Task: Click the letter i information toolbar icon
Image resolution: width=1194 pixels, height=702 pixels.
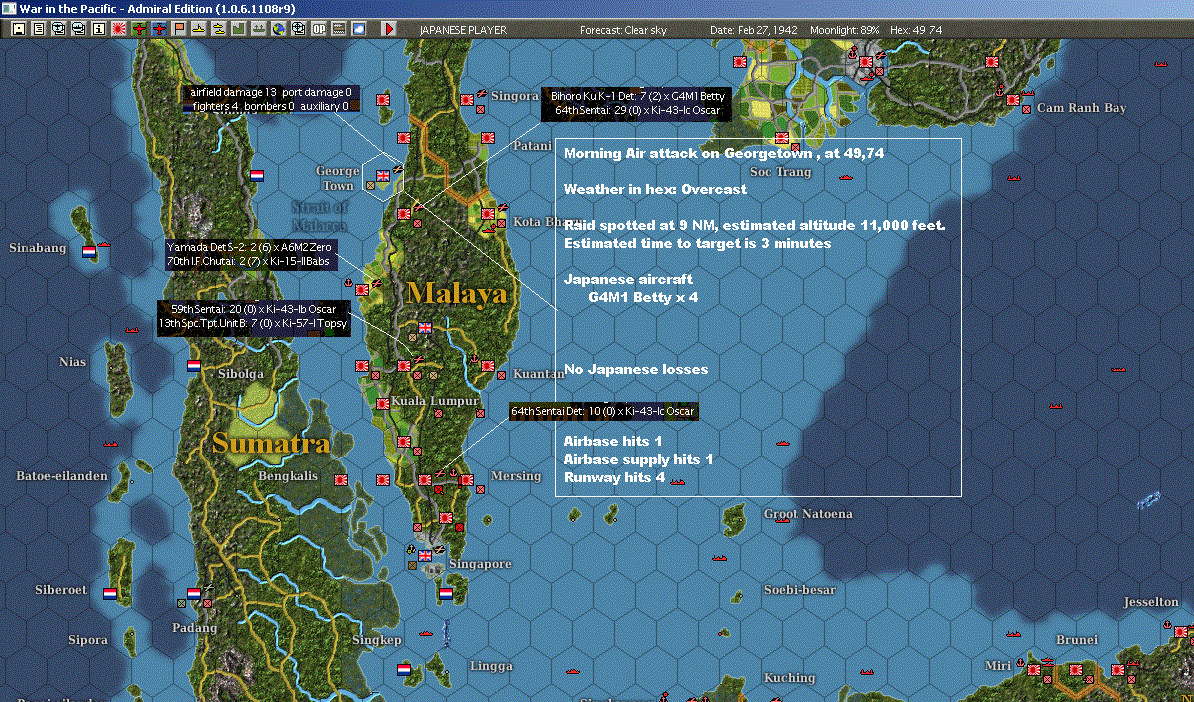Action: click(99, 29)
